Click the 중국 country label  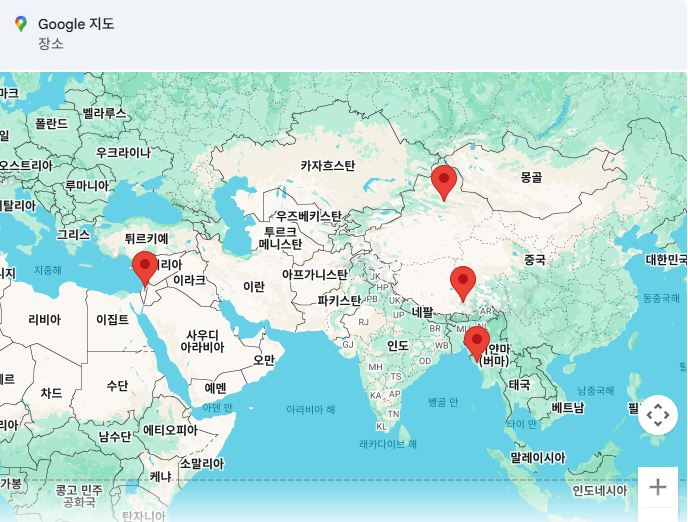[535, 260]
